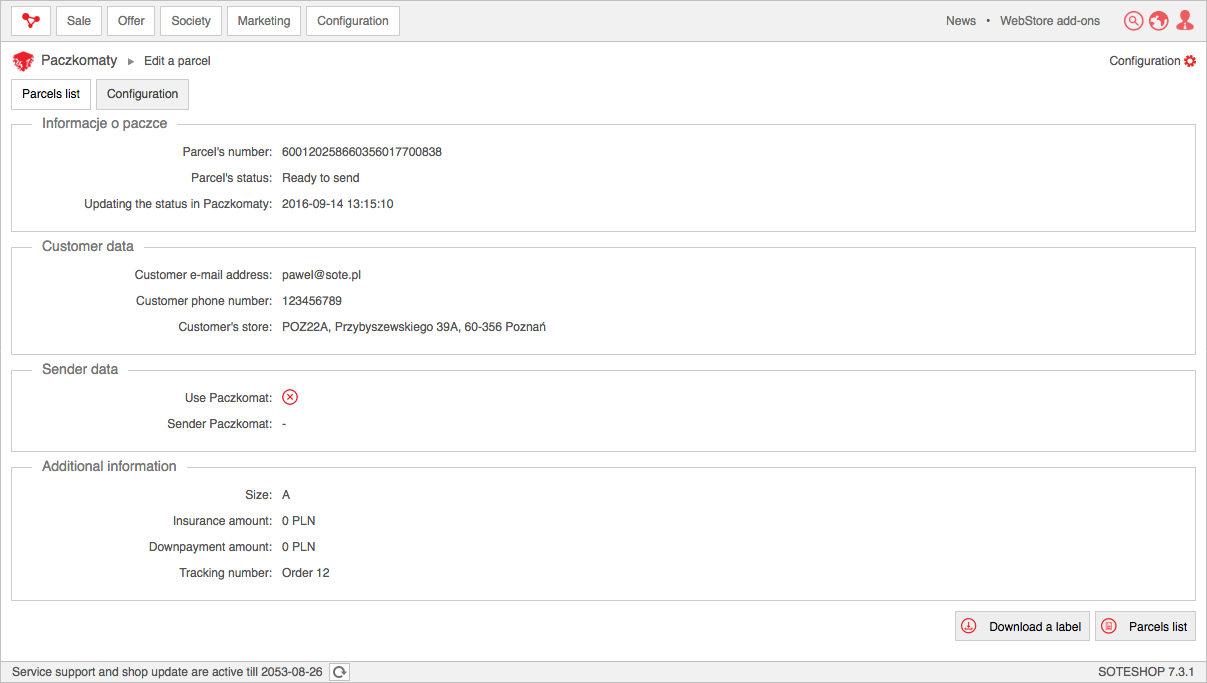The width and height of the screenshot is (1207, 683).
Task: Click the email pawel@sote.pl
Action: click(x=322, y=275)
